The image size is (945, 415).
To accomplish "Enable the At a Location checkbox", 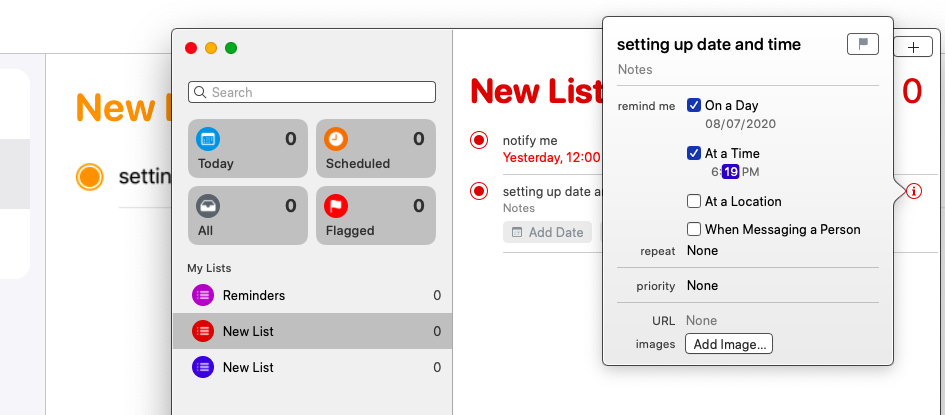I will (x=694, y=201).
